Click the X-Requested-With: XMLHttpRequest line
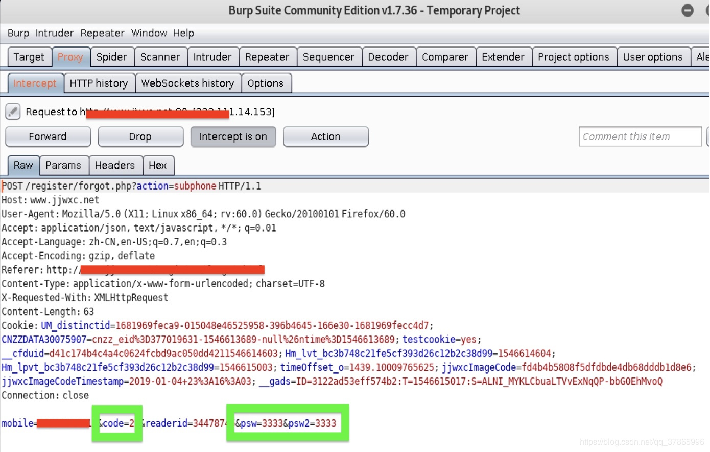The height and width of the screenshot is (452, 710). pyautogui.click(x=85, y=298)
